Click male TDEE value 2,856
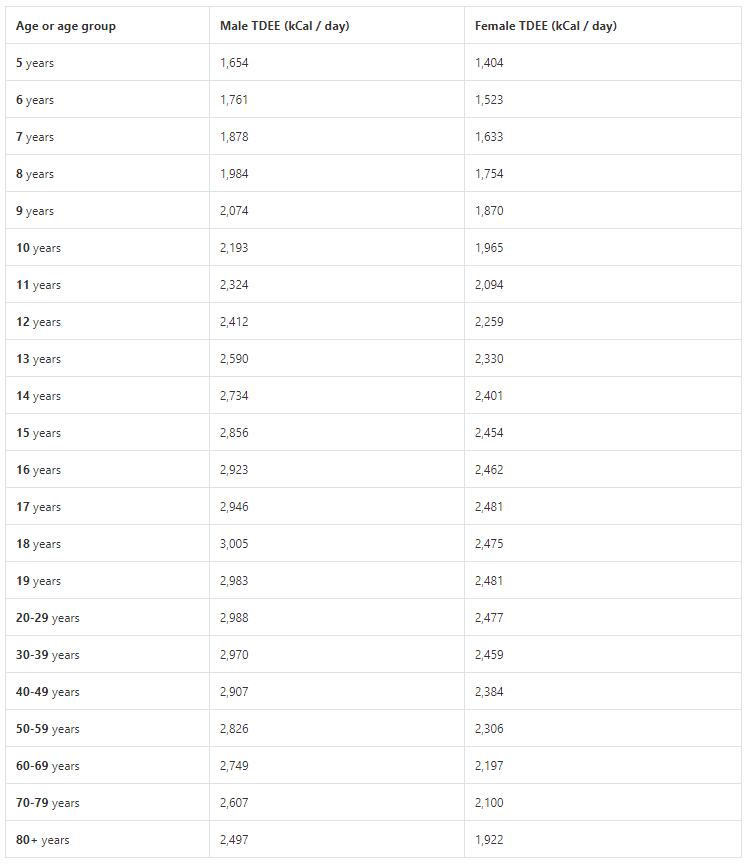 [x=234, y=433]
